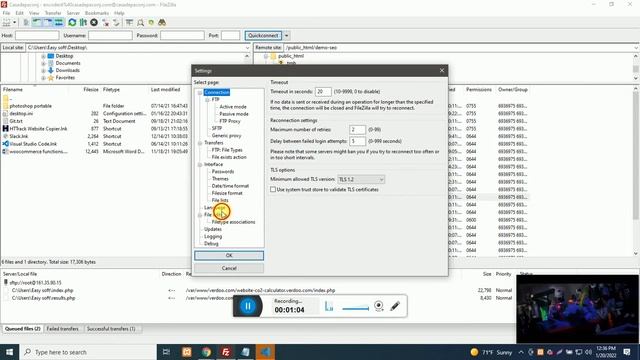
Task: Select 'Debug' in settings tree
Action: pos(211,244)
